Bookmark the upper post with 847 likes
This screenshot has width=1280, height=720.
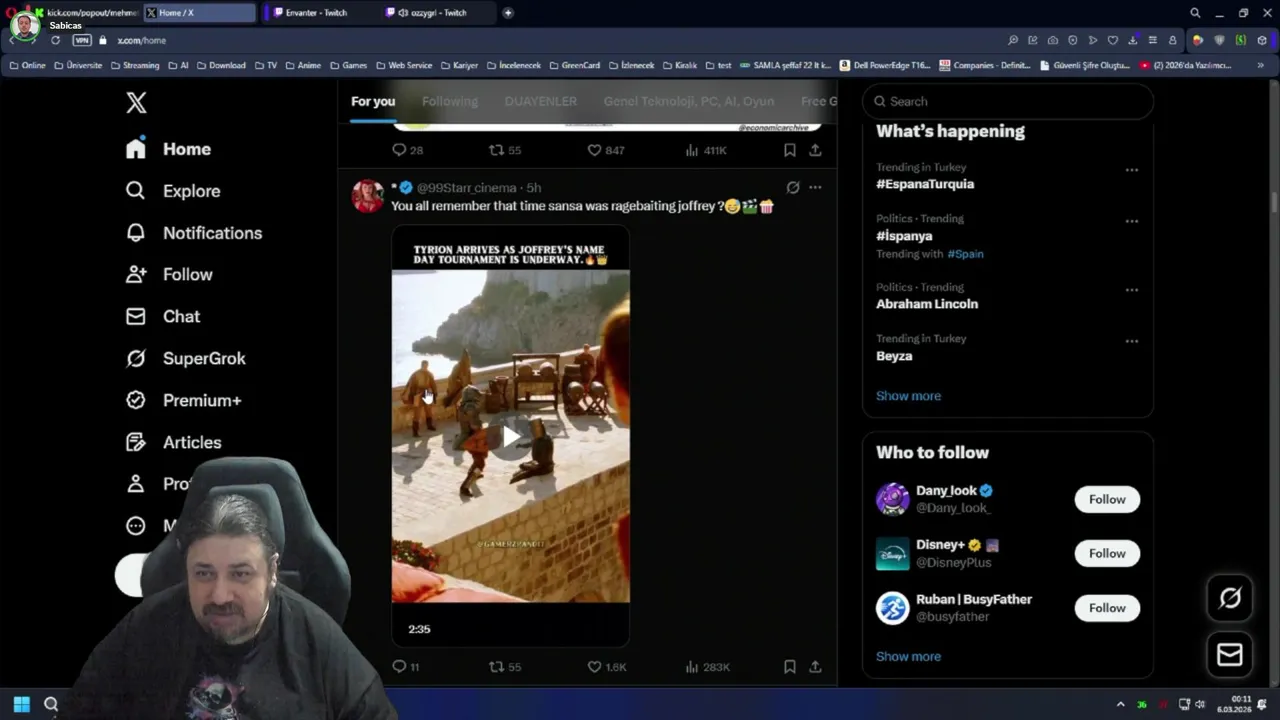(x=790, y=150)
